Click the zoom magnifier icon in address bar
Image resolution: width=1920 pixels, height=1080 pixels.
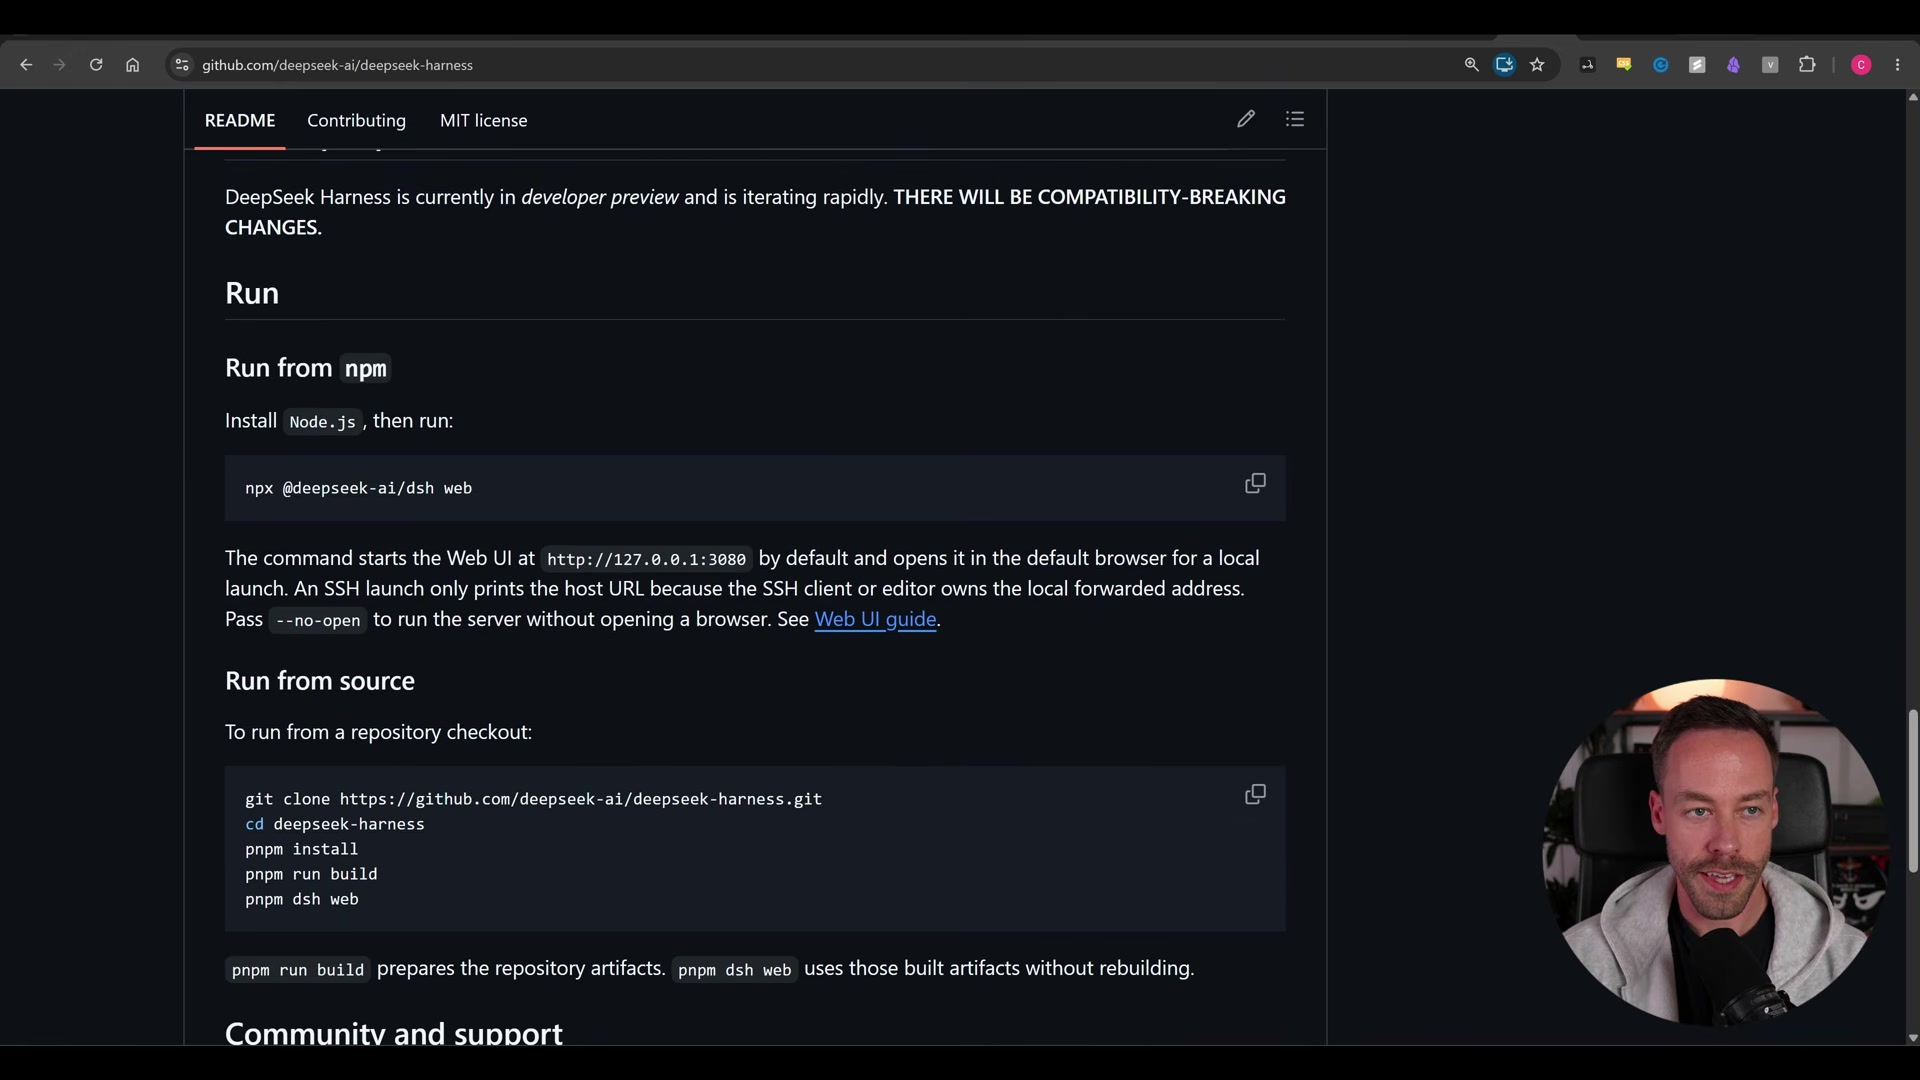pyautogui.click(x=1471, y=65)
